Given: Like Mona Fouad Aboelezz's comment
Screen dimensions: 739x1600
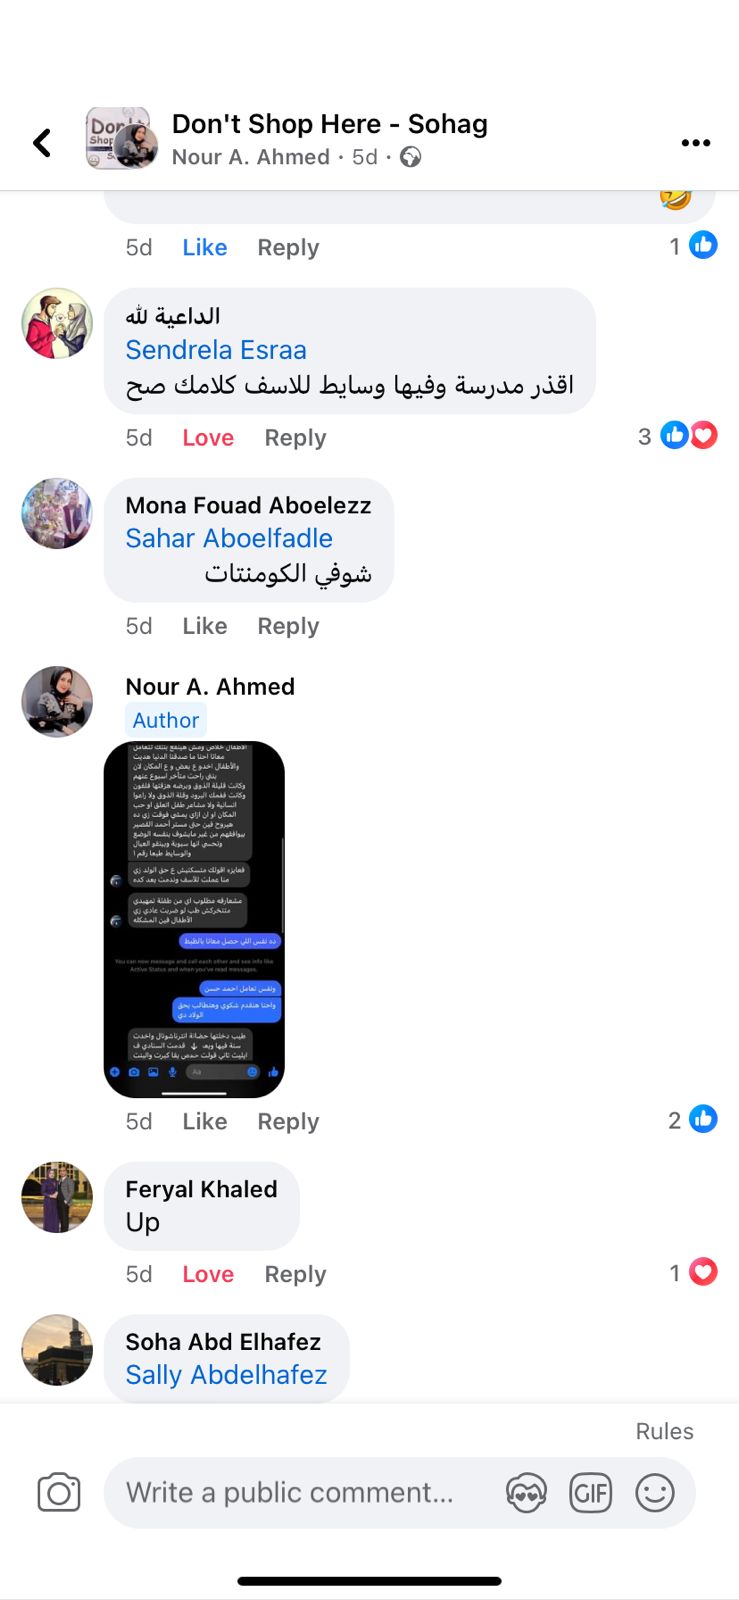Looking at the screenshot, I should tap(205, 626).
